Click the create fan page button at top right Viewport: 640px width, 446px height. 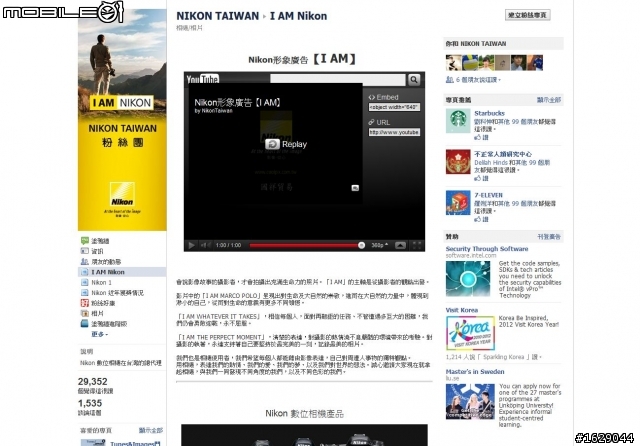click(527, 15)
